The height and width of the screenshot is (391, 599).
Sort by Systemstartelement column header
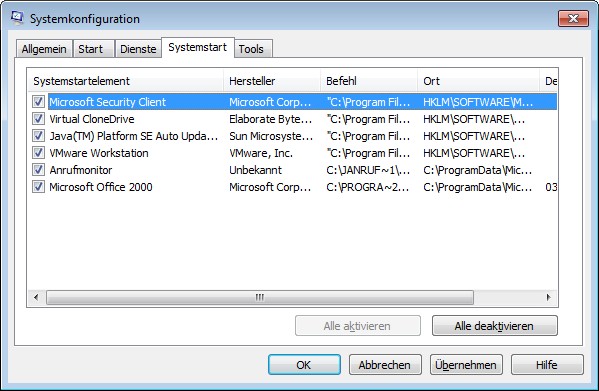(x=125, y=81)
